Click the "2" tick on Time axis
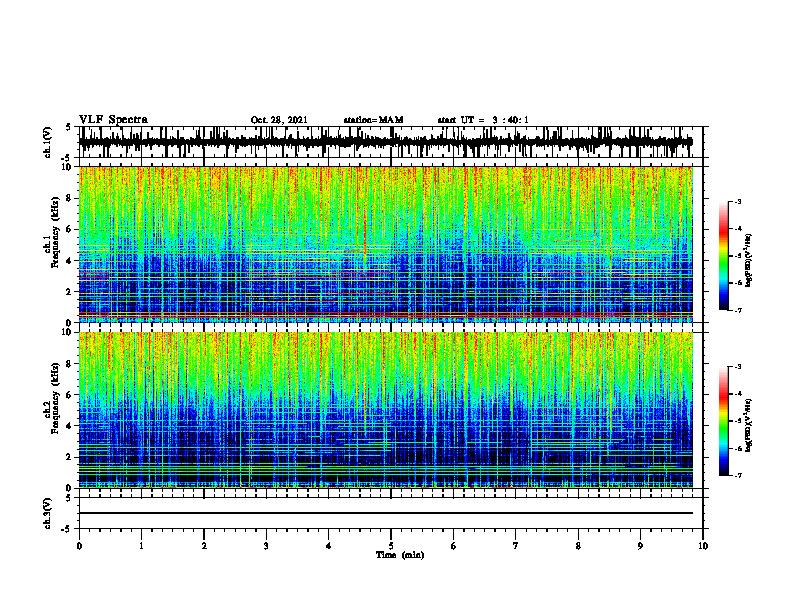Image resolution: width=792 pixels, height=612 pixels. 204,546
